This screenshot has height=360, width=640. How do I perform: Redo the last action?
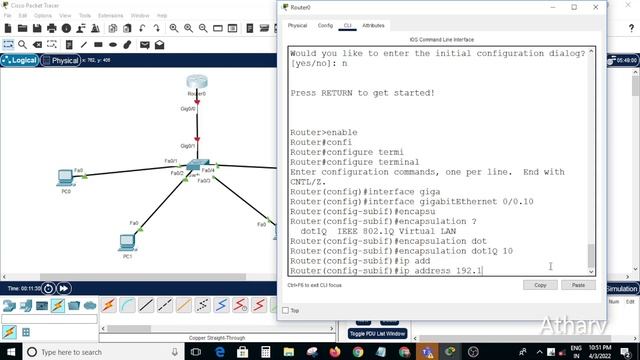[x=157, y=28]
